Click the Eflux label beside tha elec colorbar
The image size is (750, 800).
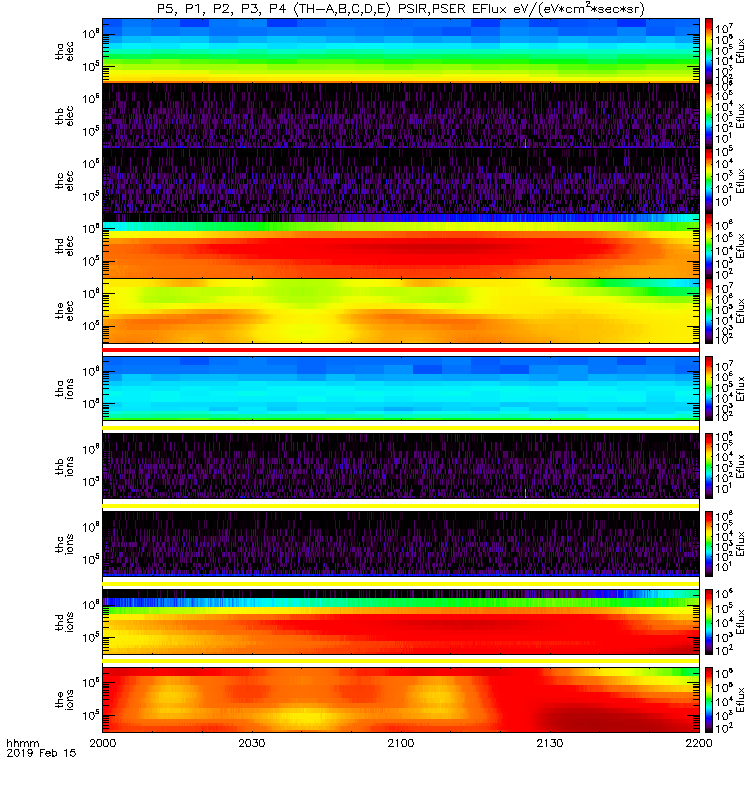740,51
